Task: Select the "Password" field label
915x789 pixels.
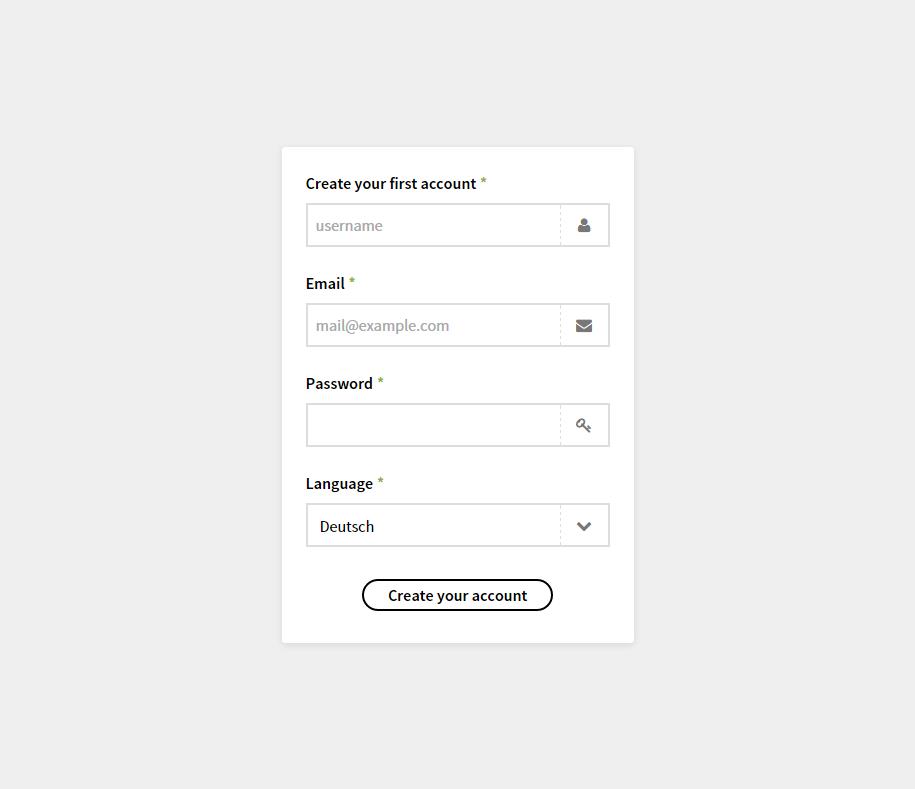Action: click(x=339, y=384)
